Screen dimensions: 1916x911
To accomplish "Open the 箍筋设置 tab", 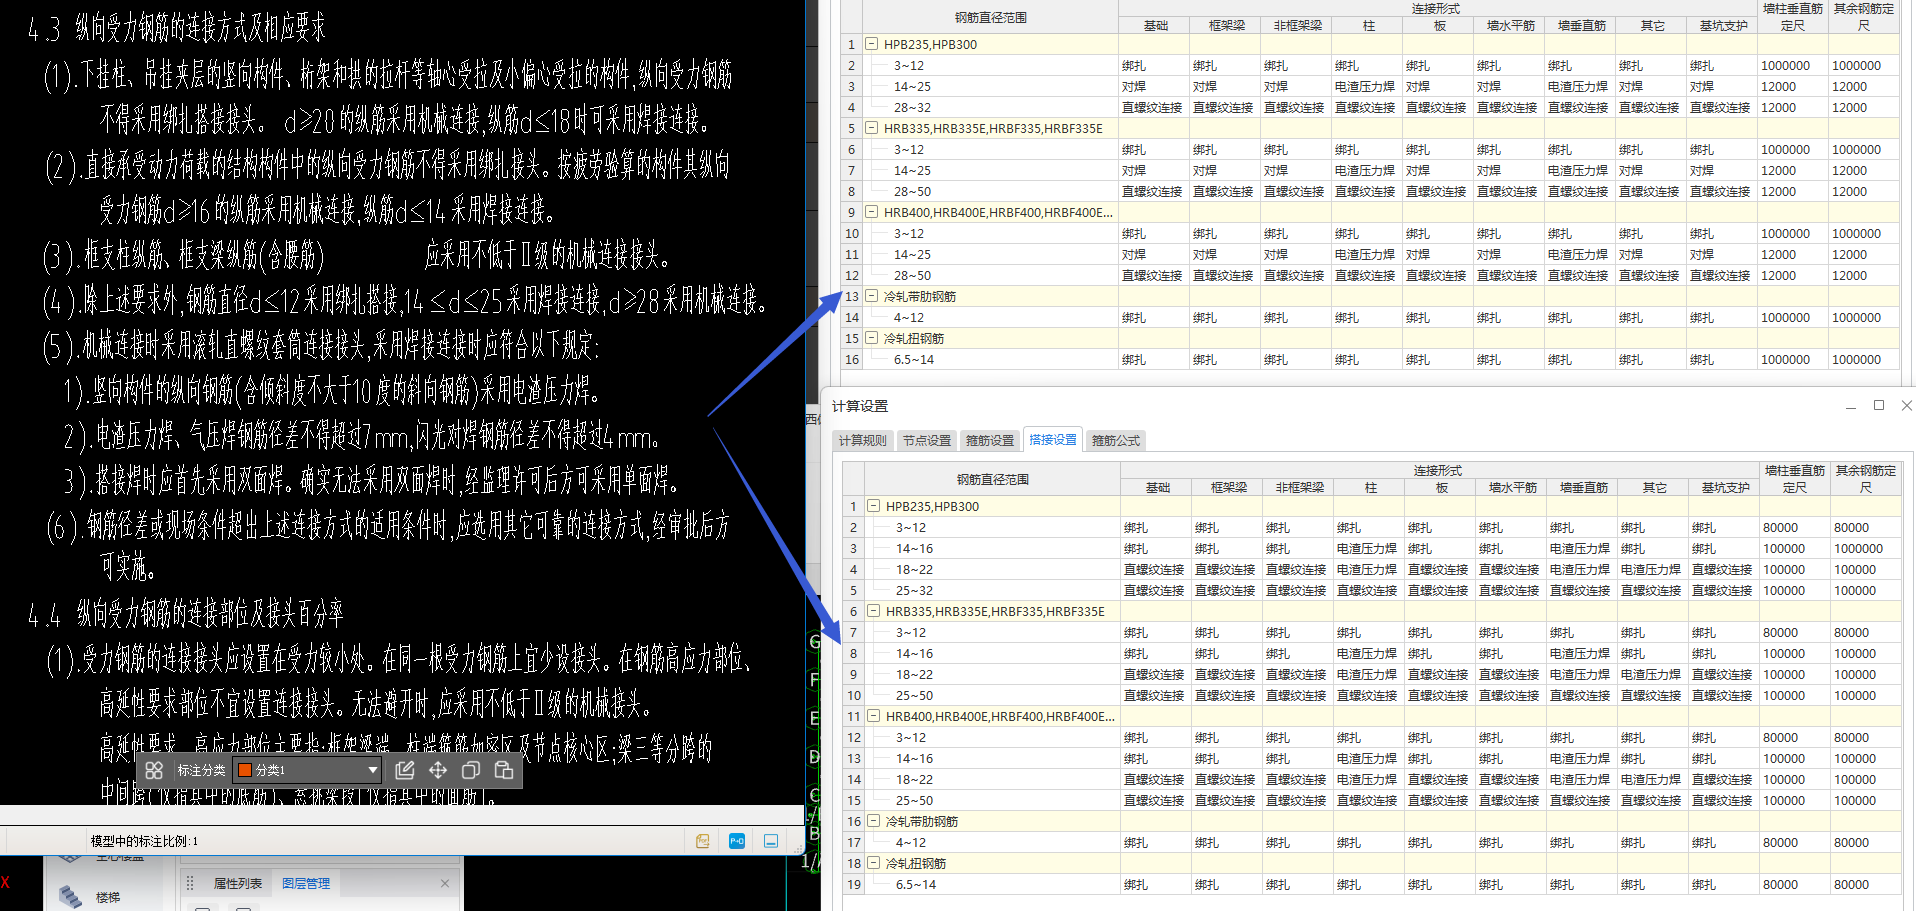I will click(990, 440).
